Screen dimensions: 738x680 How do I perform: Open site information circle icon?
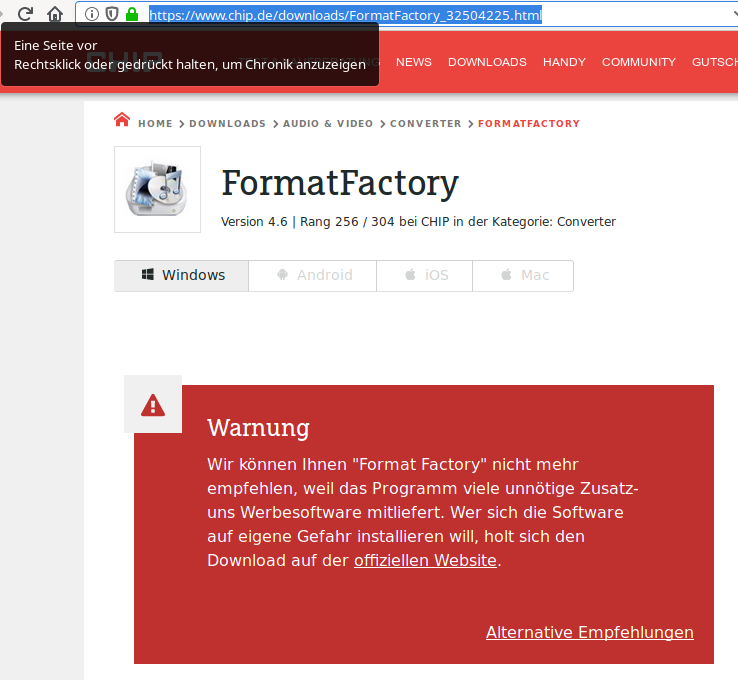click(x=92, y=14)
